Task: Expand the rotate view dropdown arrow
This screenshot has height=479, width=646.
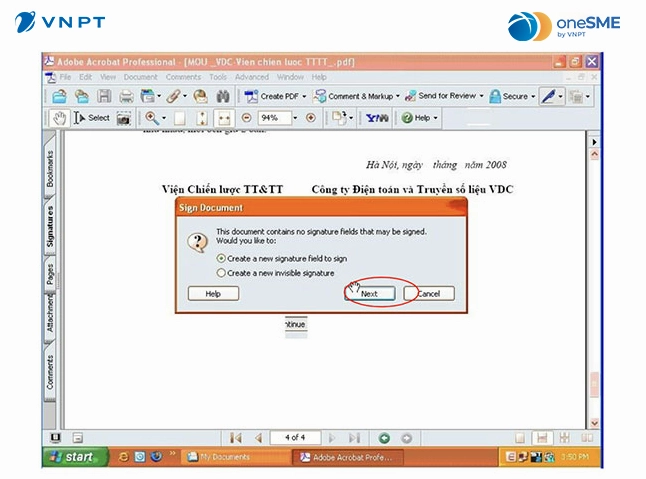Action: (x=351, y=118)
